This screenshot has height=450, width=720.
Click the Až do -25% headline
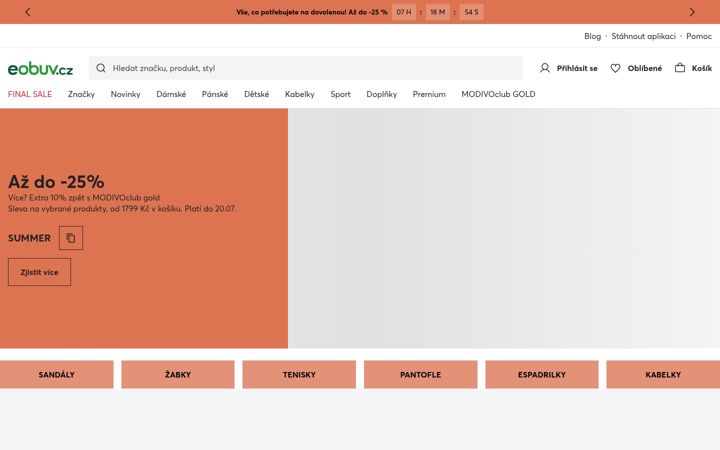(56, 182)
